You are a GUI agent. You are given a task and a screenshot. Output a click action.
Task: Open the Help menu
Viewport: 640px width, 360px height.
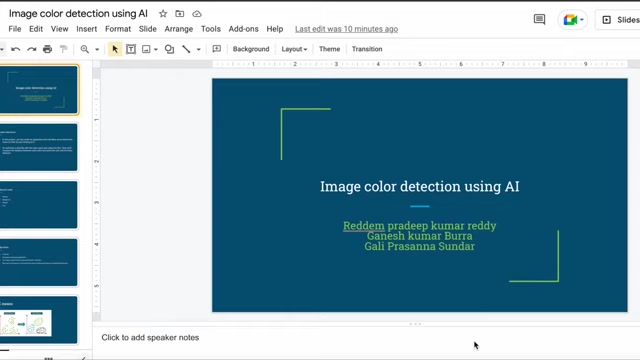(x=275, y=29)
